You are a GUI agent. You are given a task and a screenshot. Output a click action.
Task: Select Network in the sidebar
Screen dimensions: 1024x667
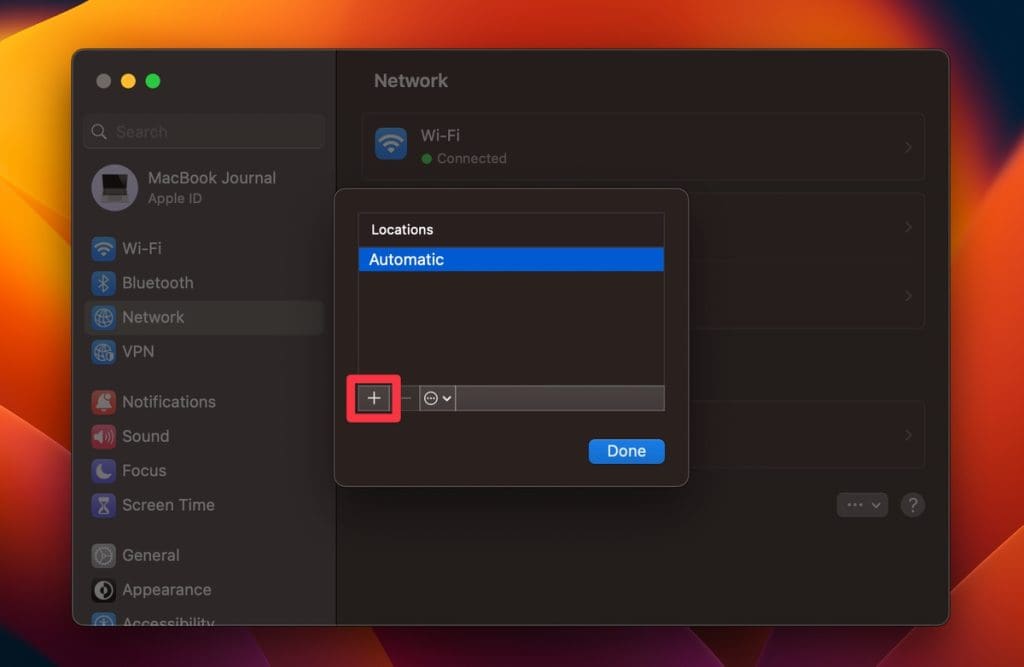click(x=204, y=317)
